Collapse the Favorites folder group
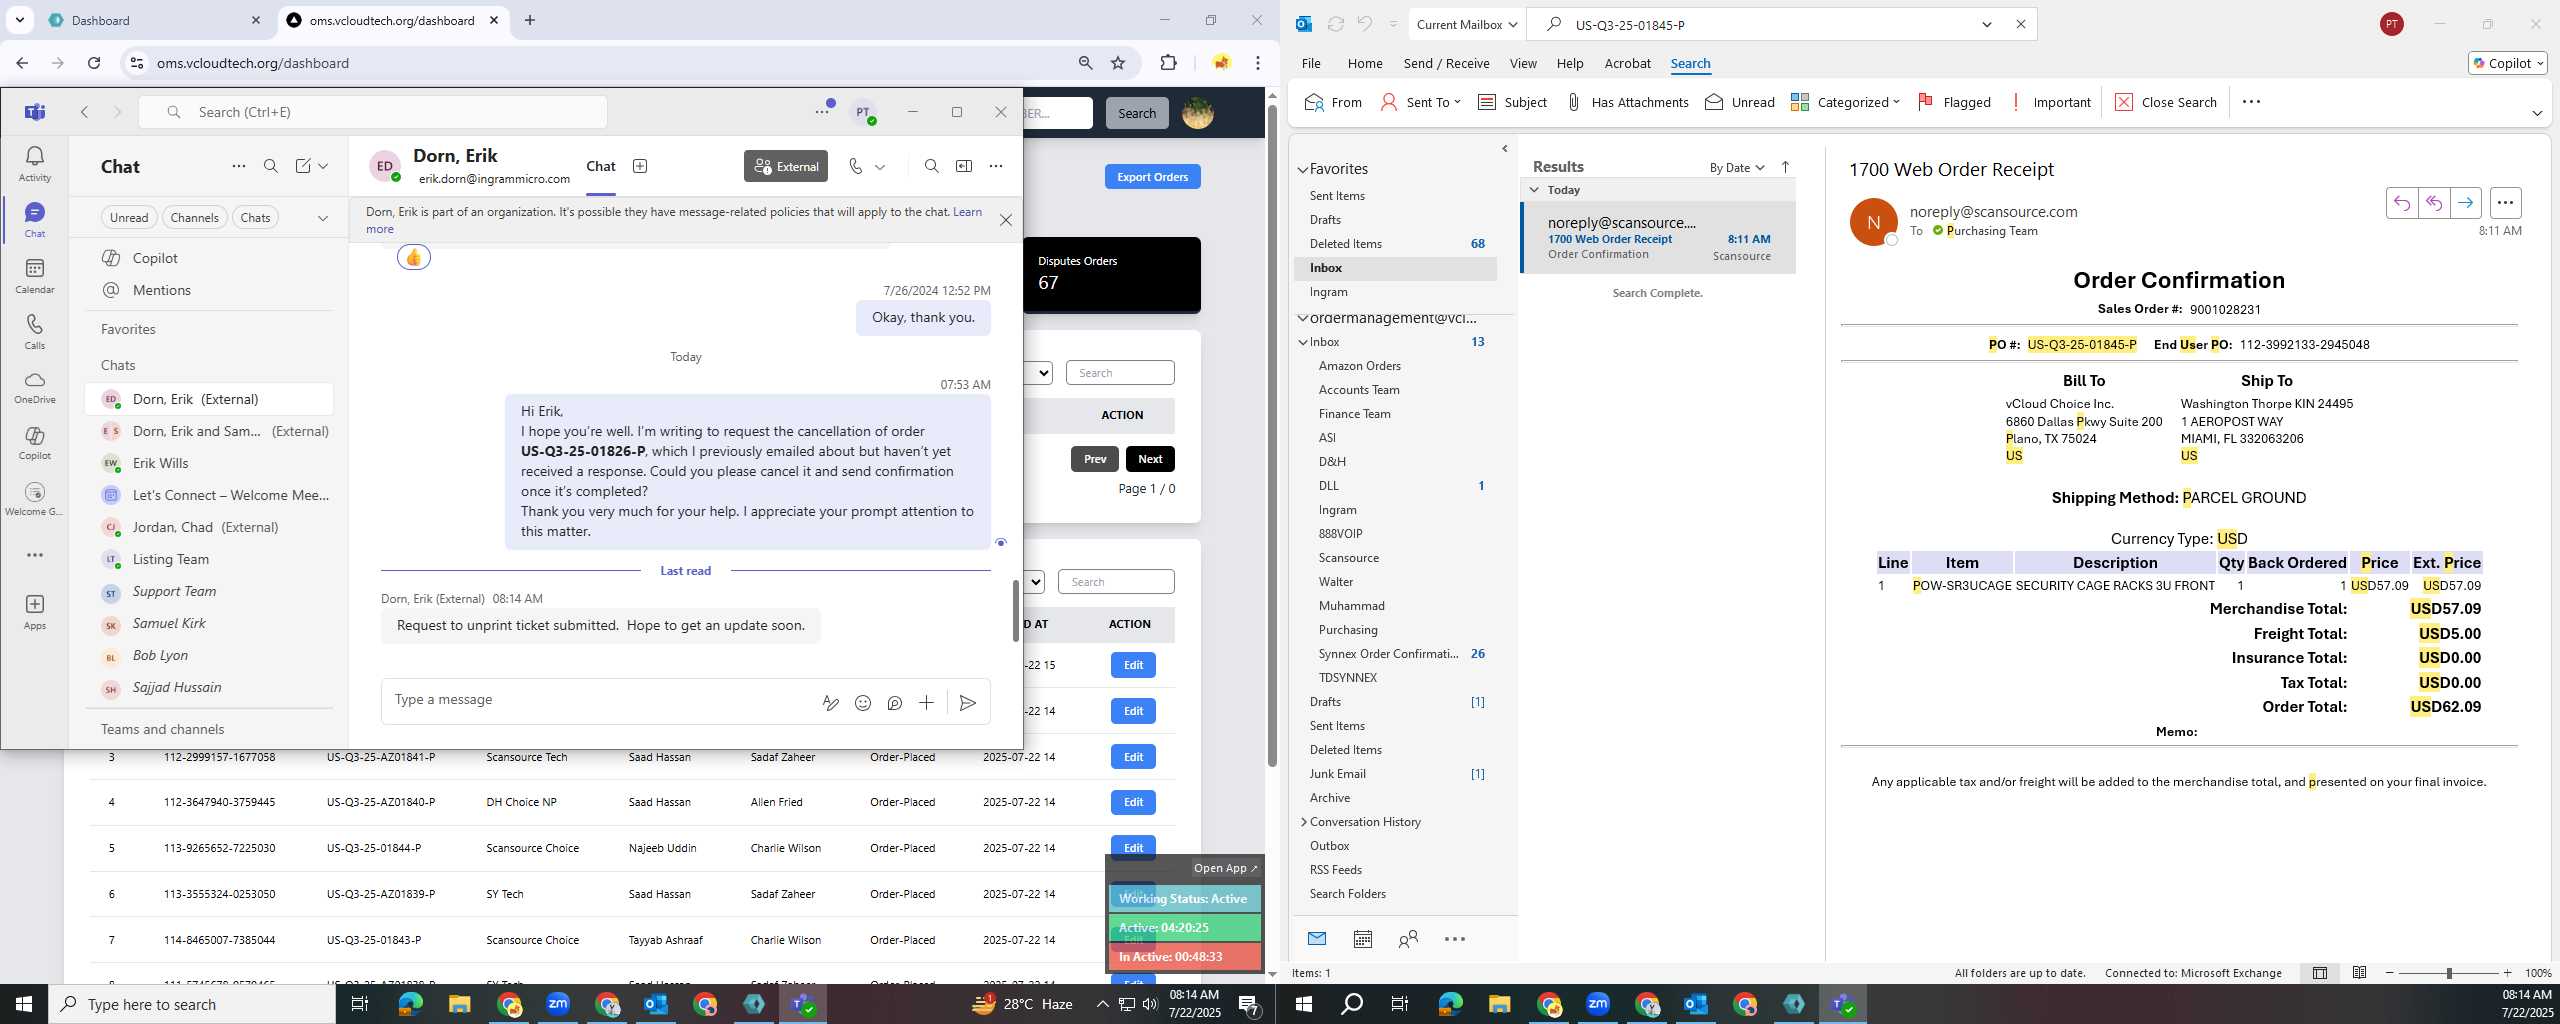The image size is (2560, 1024). coord(1303,170)
